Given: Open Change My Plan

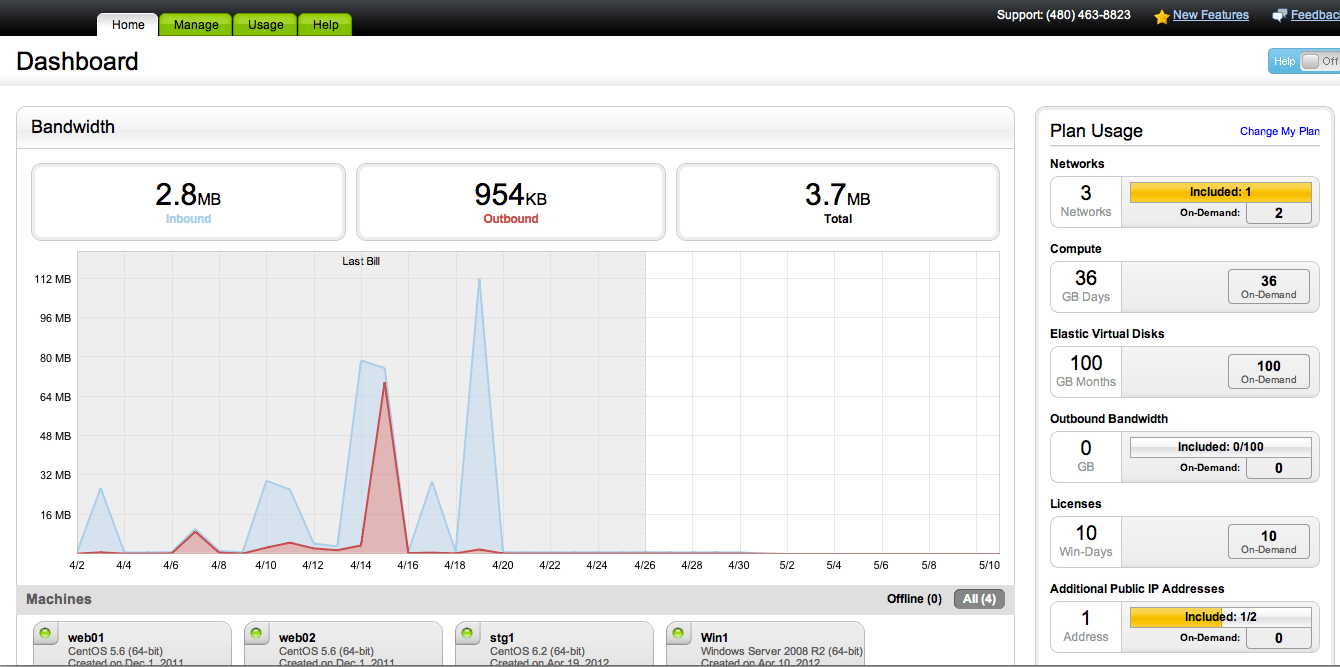Looking at the screenshot, I should click(1279, 131).
